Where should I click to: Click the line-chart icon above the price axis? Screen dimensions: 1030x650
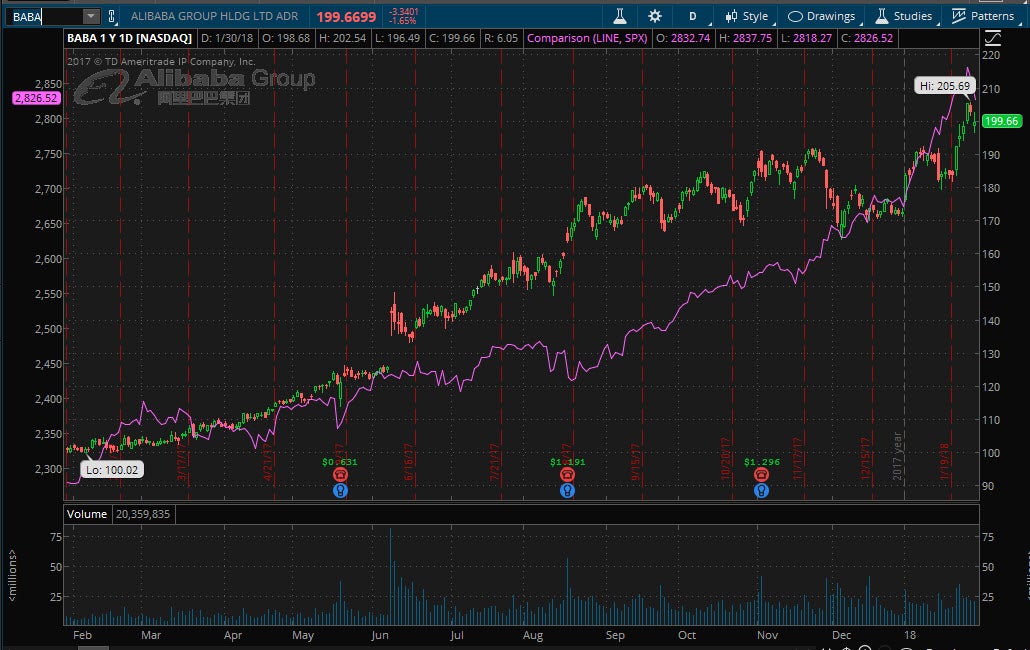point(992,38)
